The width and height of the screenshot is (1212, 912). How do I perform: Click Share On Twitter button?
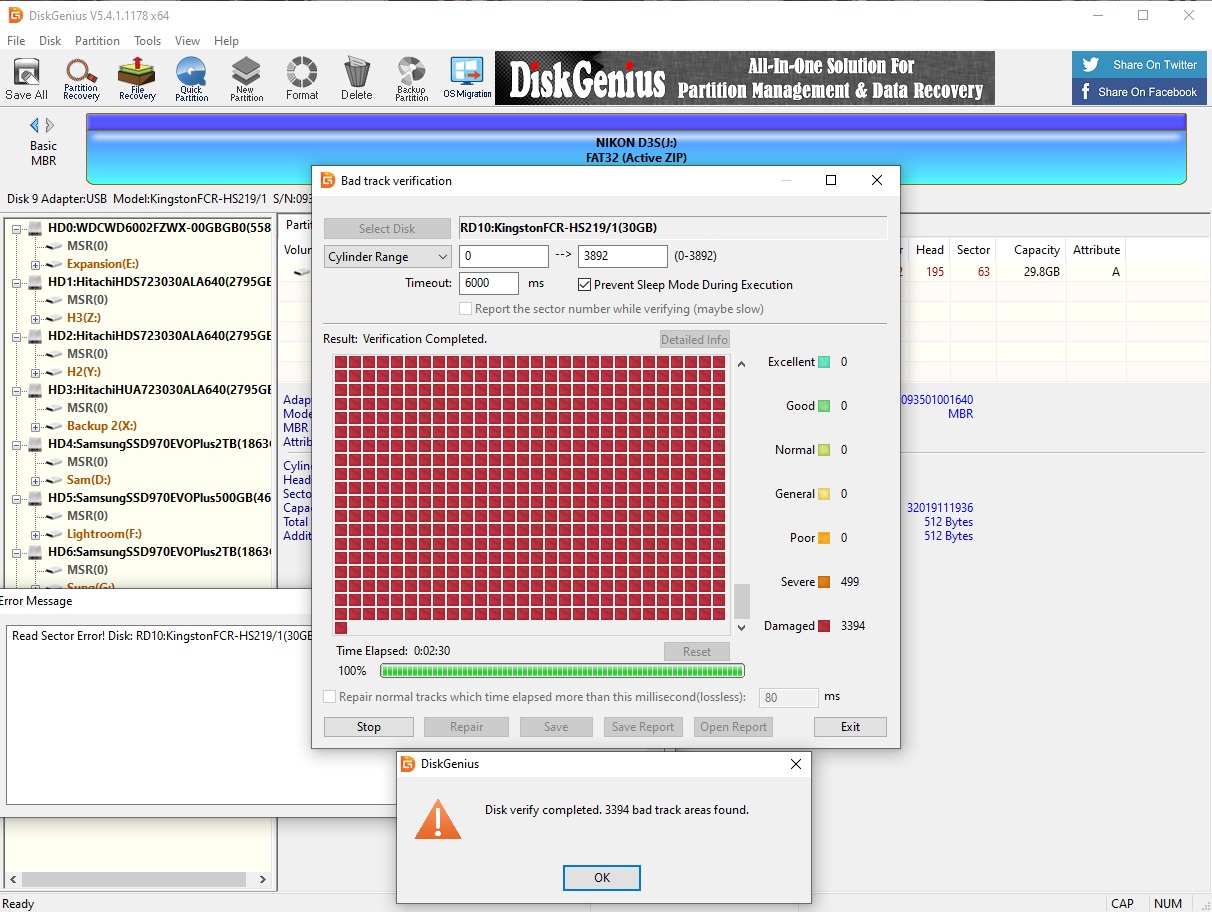tap(1140, 65)
